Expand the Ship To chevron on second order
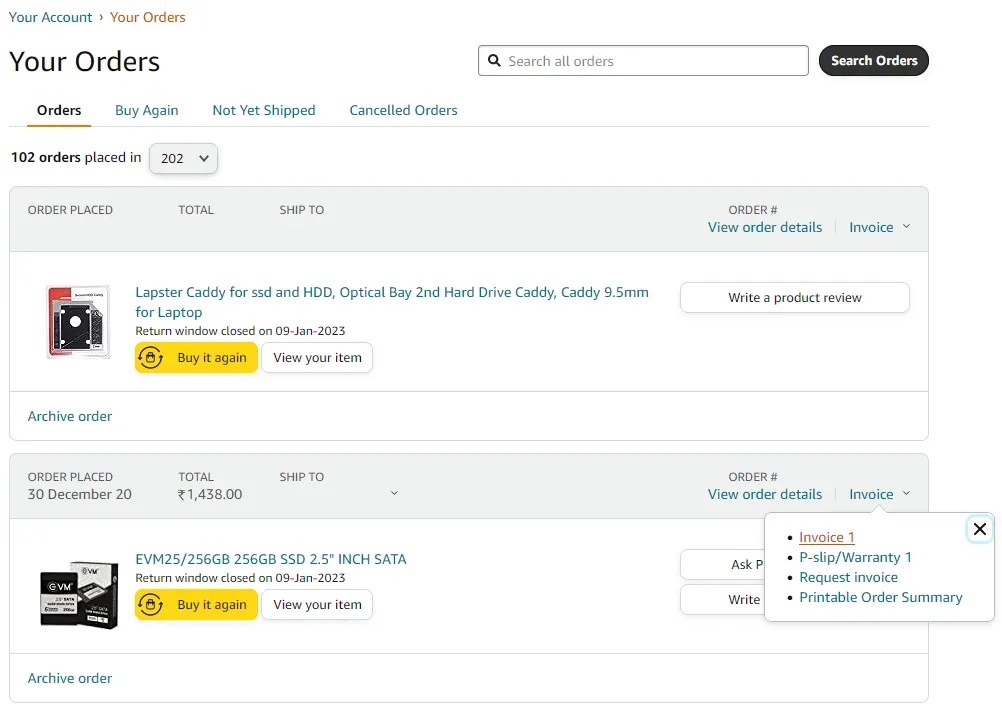1002x712 pixels. 394,494
